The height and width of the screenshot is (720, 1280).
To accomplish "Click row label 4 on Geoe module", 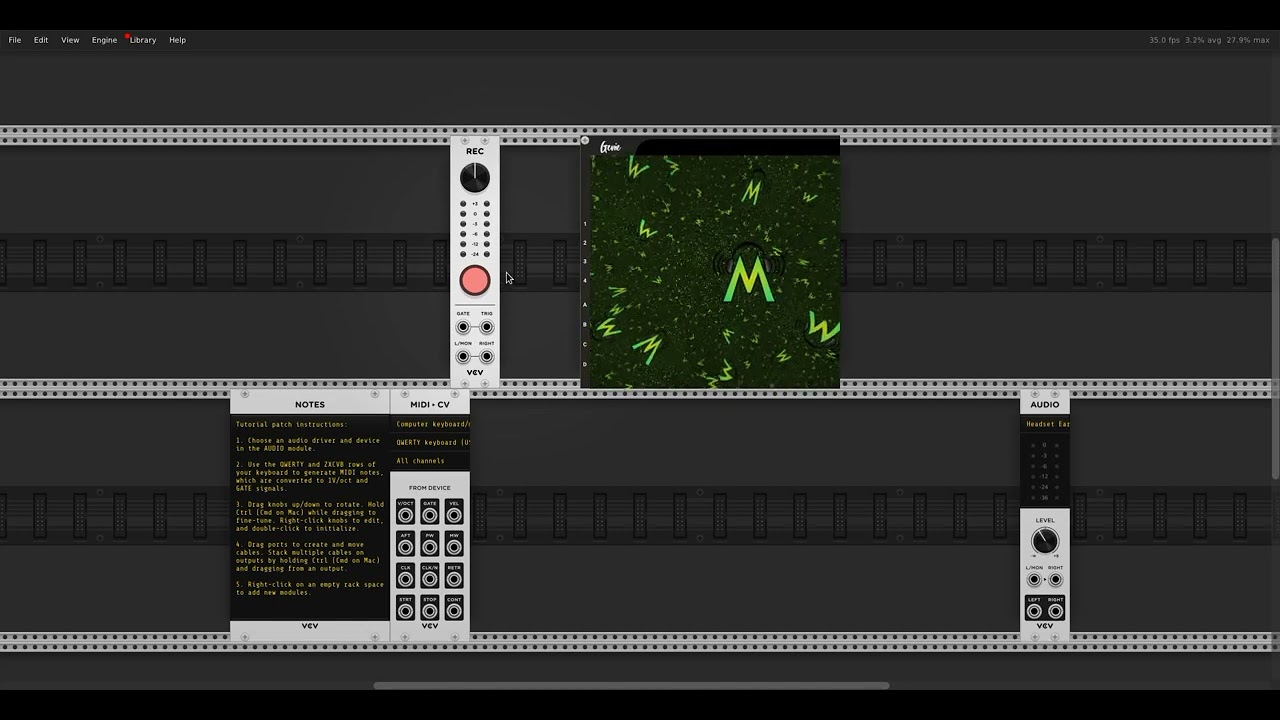I will 585,281.
